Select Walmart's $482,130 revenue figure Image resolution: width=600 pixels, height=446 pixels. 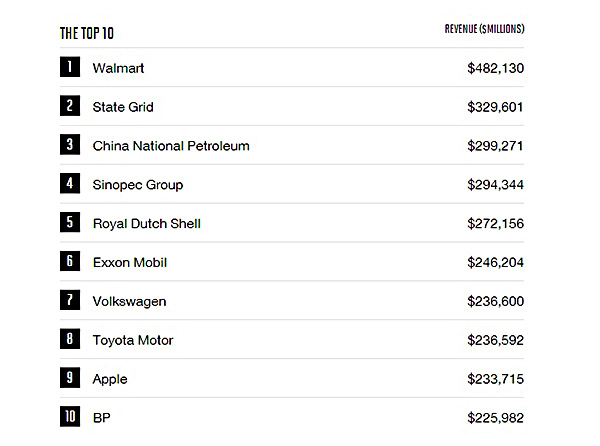tap(495, 68)
